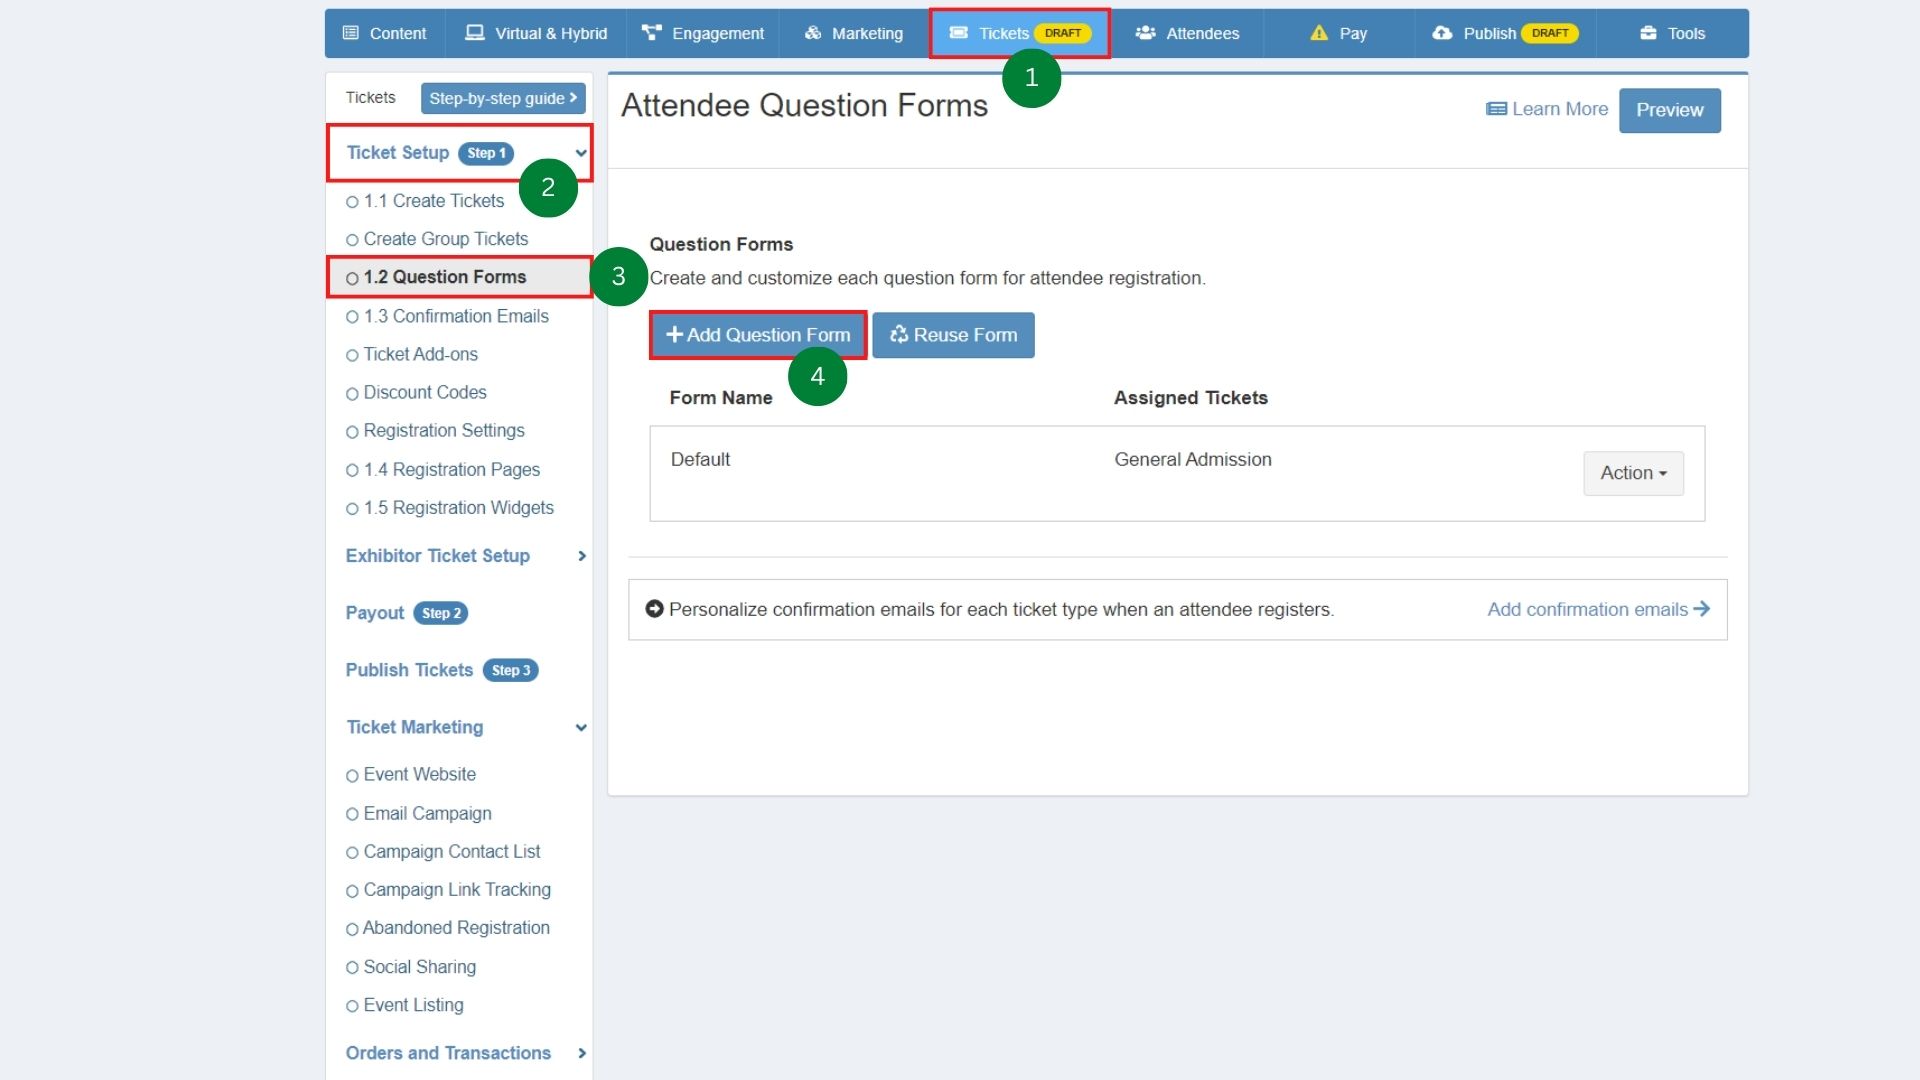Click the Publish cloud upload icon
1920x1080 pixels.
tap(1440, 33)
